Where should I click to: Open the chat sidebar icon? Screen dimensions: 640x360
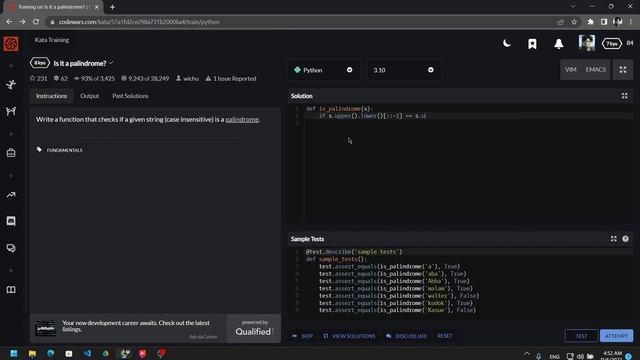coord(11,221)
